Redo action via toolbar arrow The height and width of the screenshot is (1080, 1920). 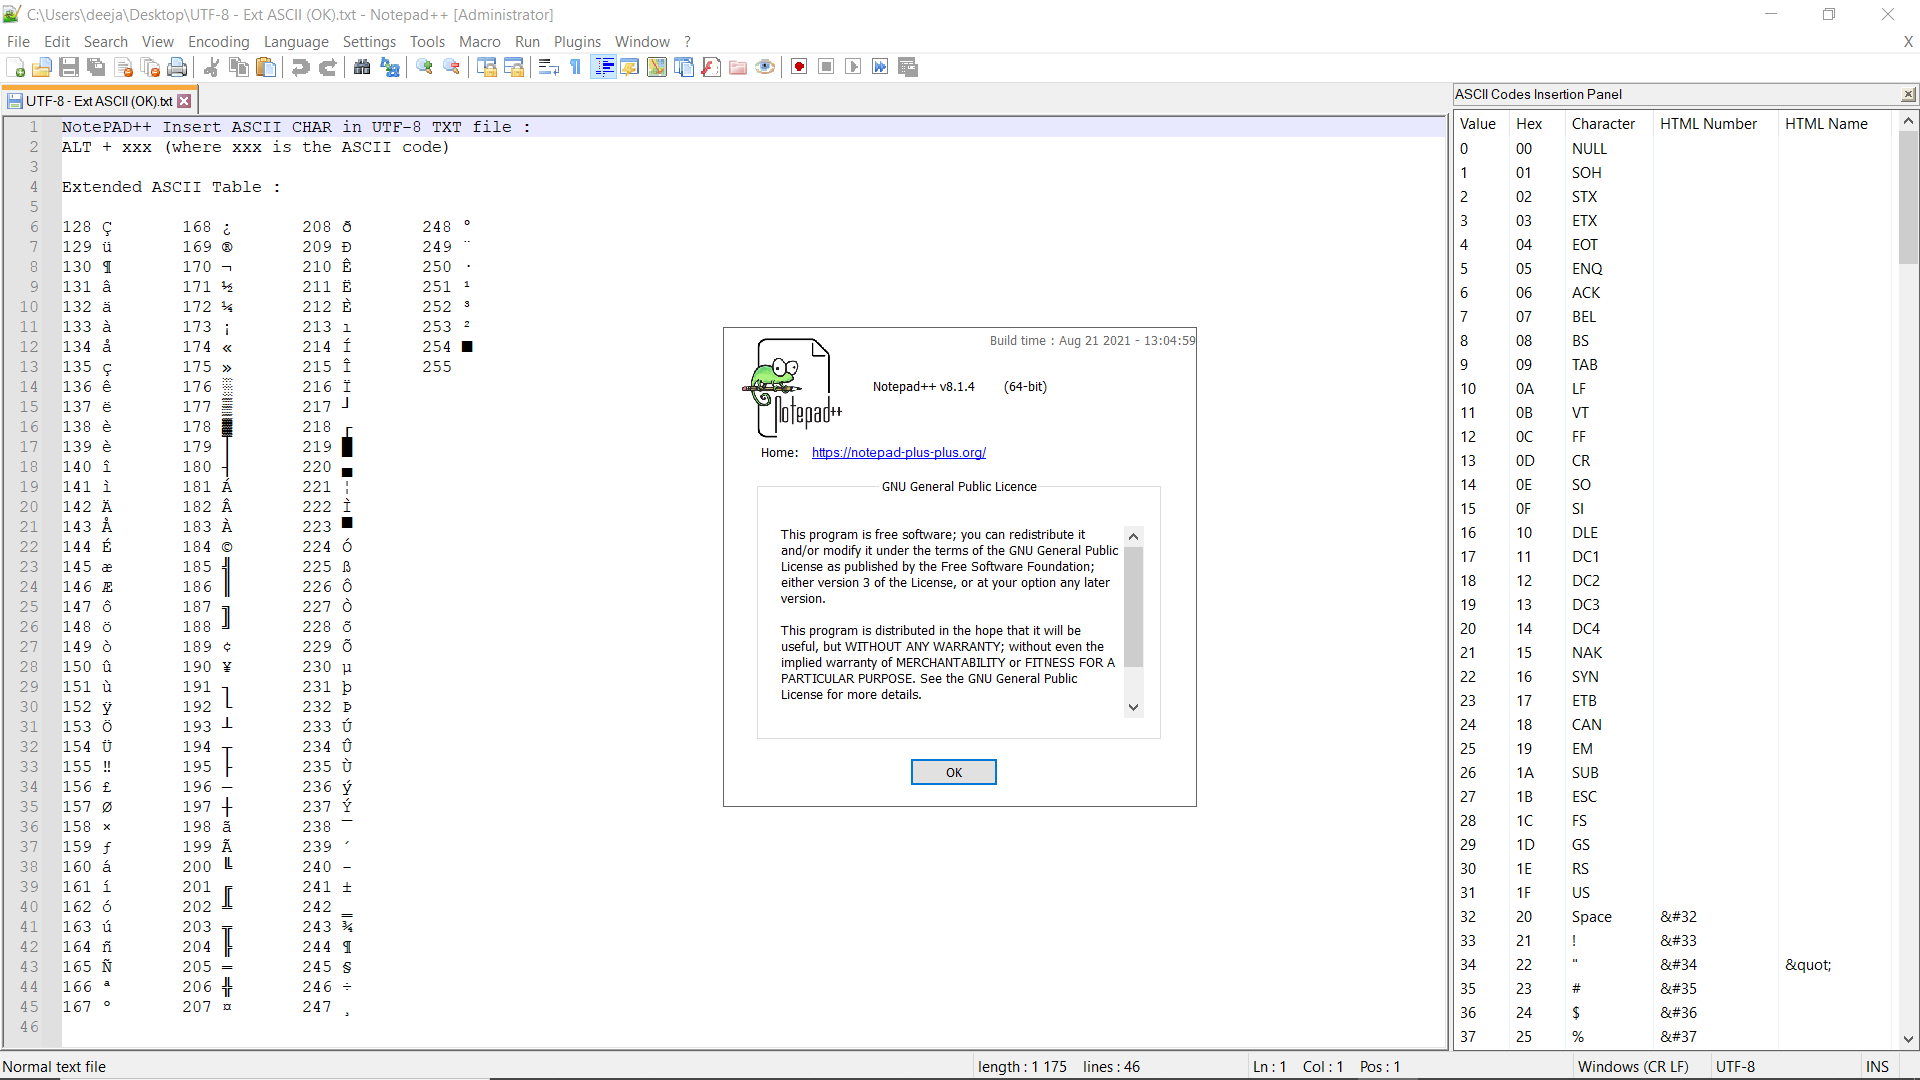point(327,67)
